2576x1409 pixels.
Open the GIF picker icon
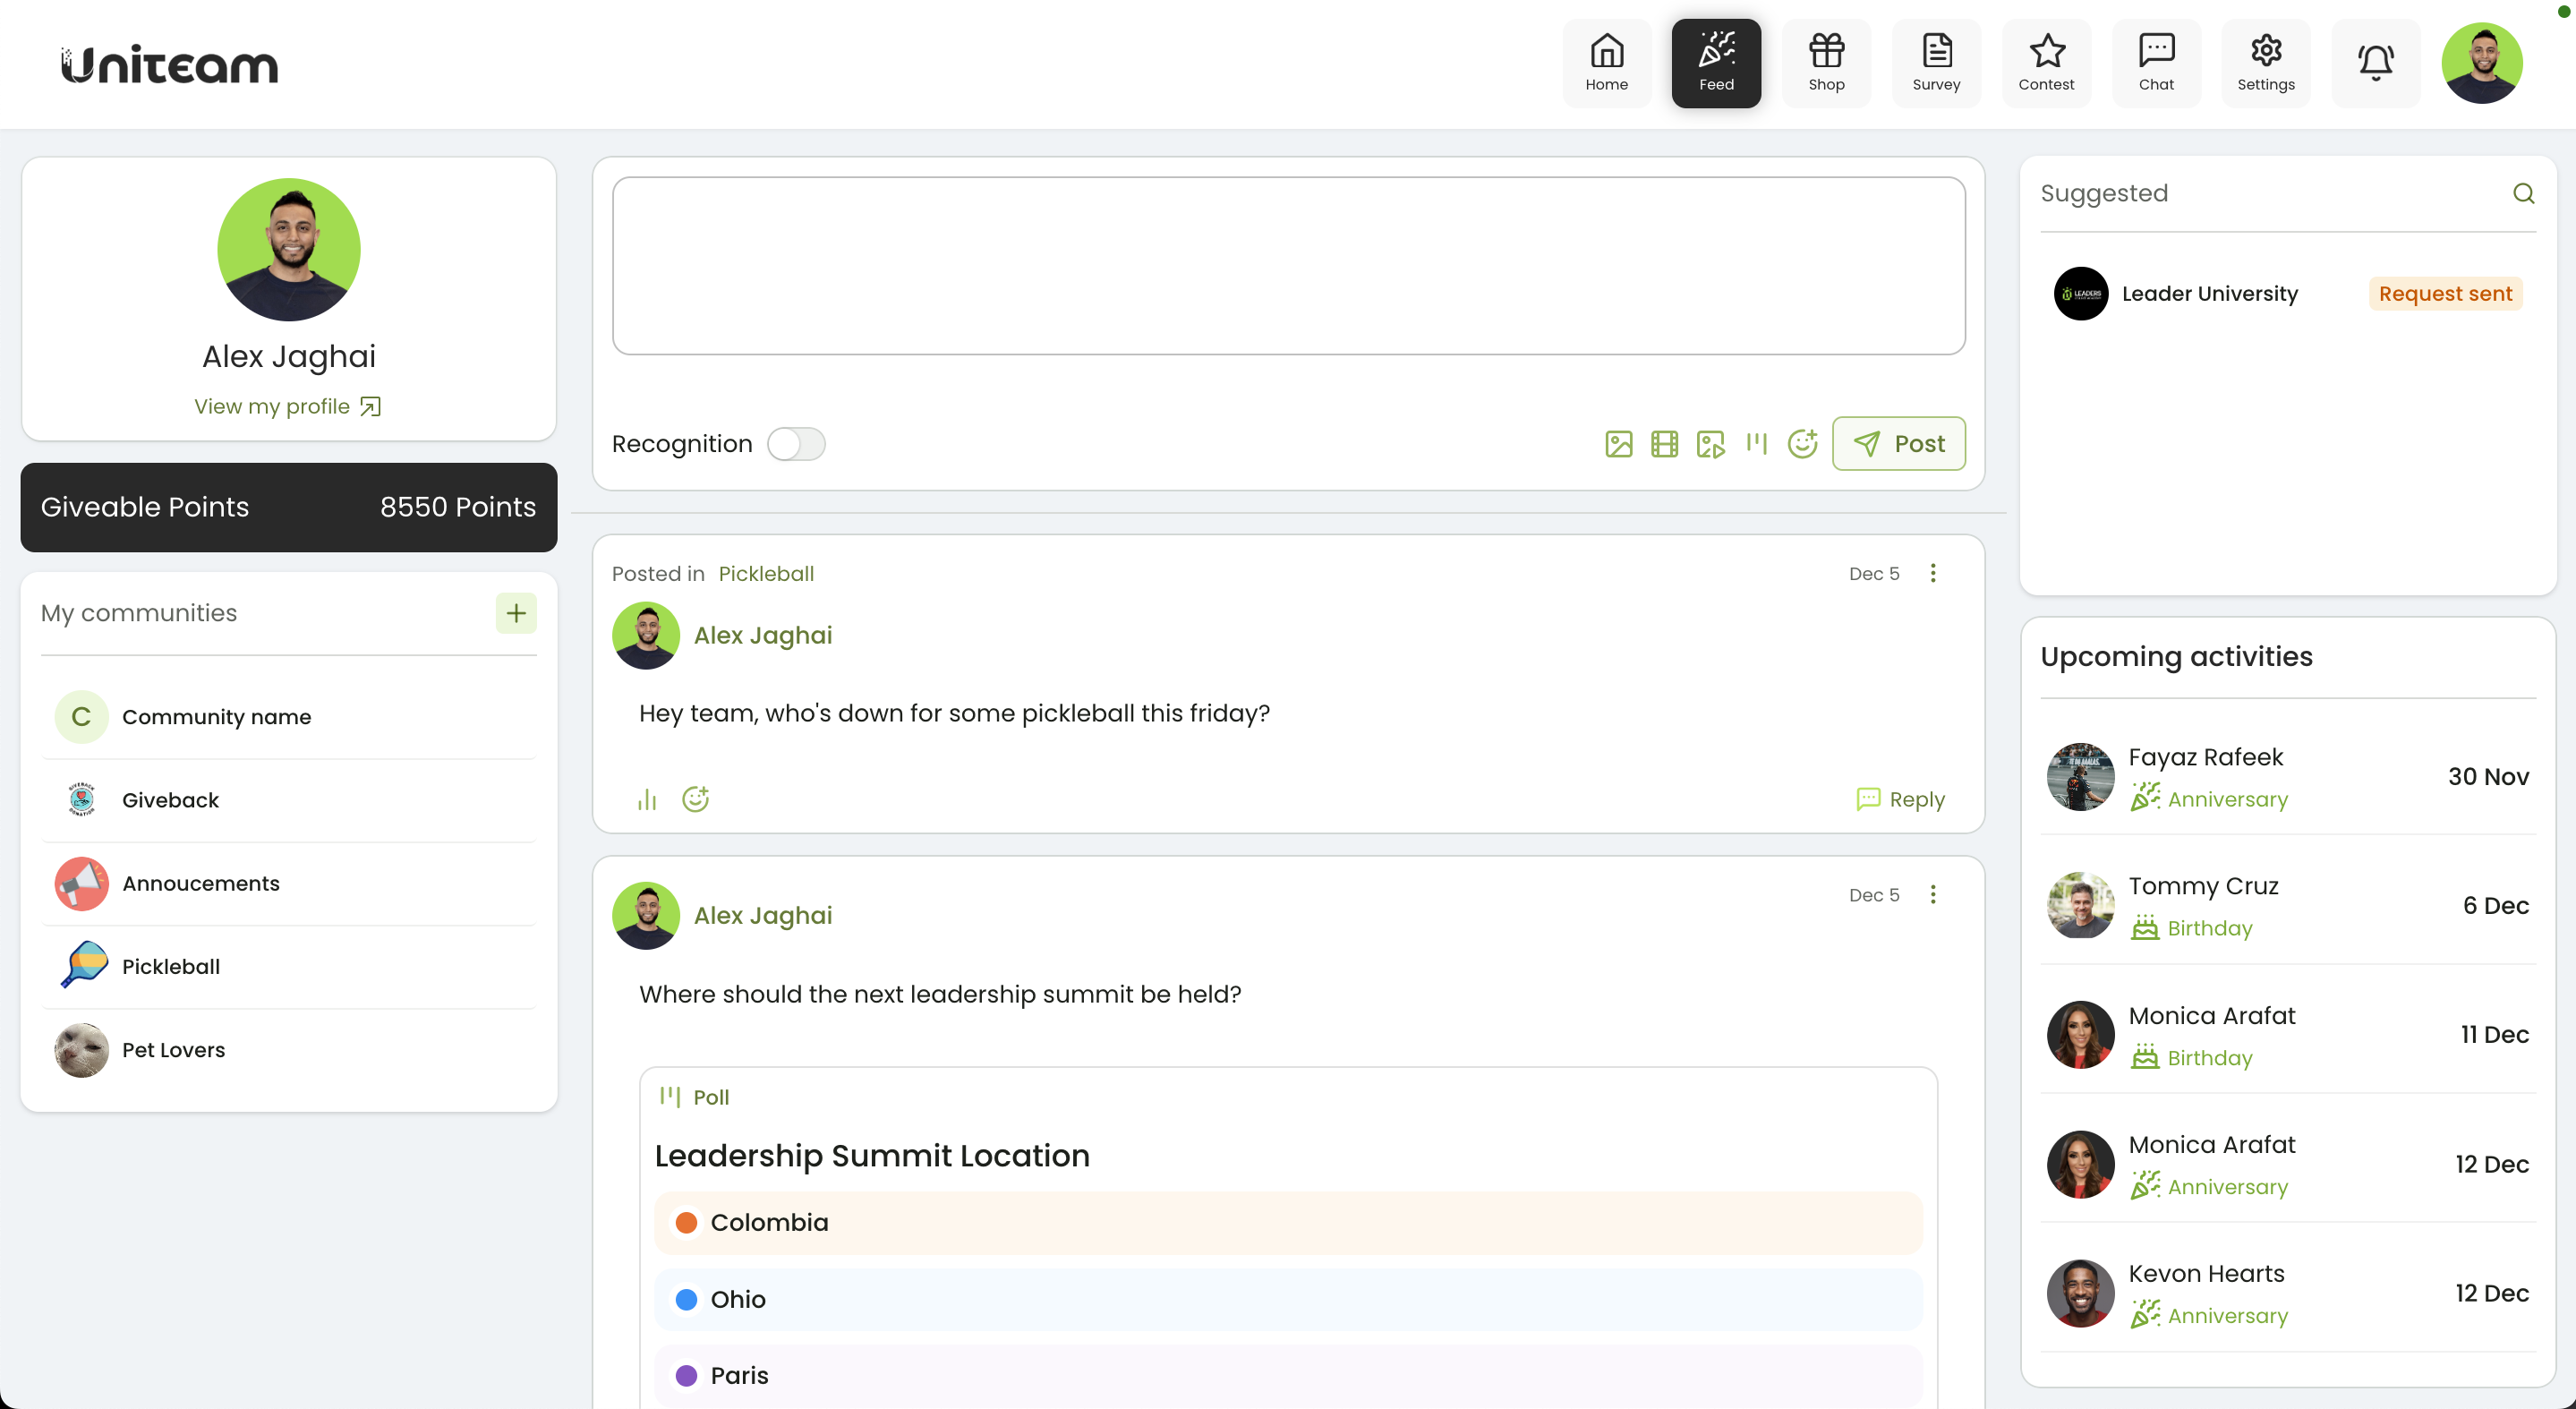(1710, 443)
